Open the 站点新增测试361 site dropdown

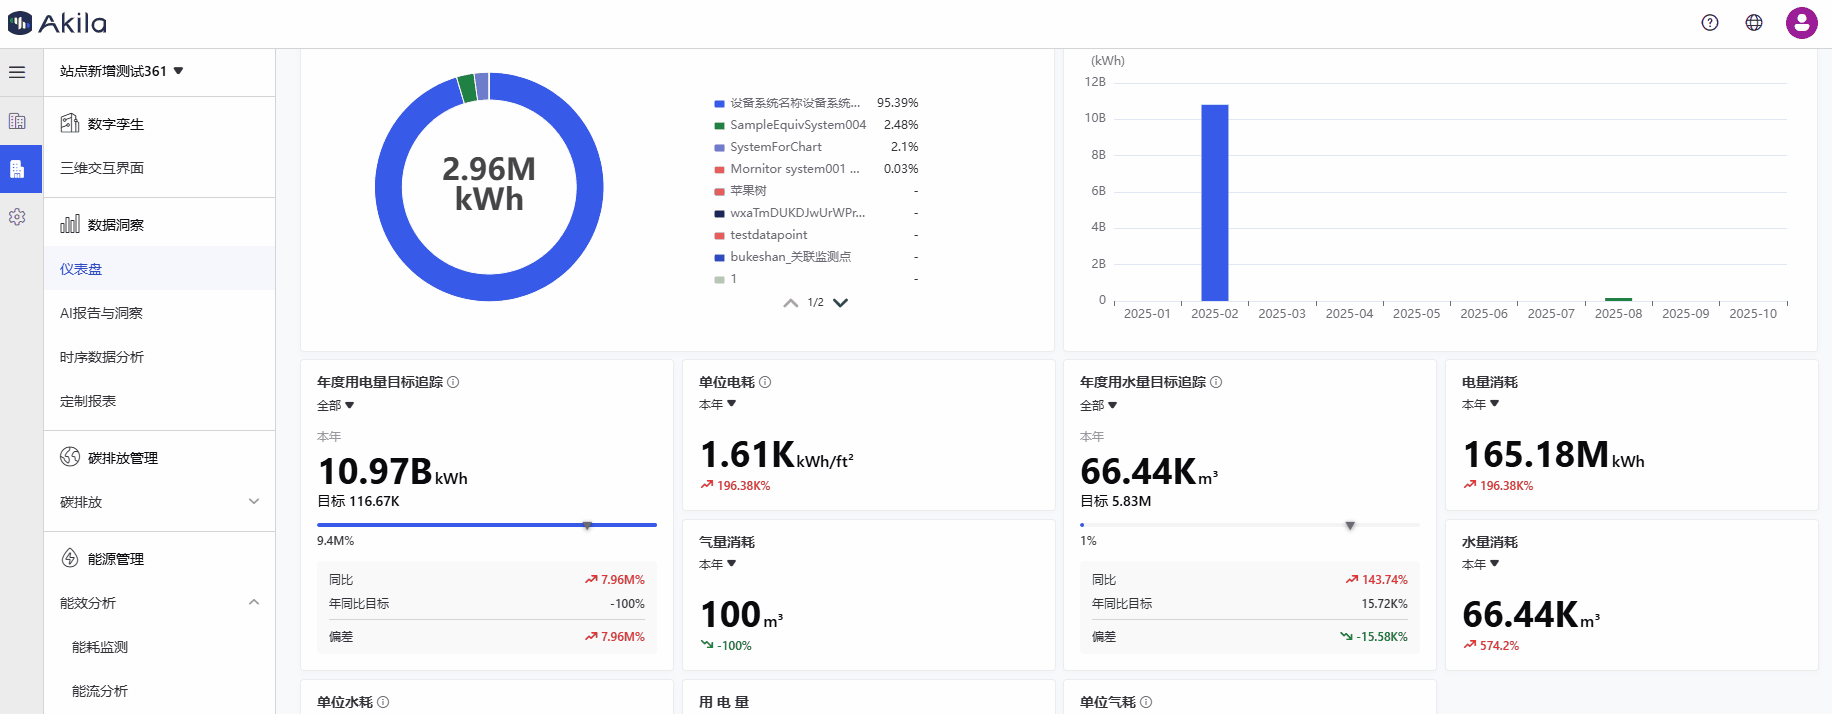click(121, 71)
